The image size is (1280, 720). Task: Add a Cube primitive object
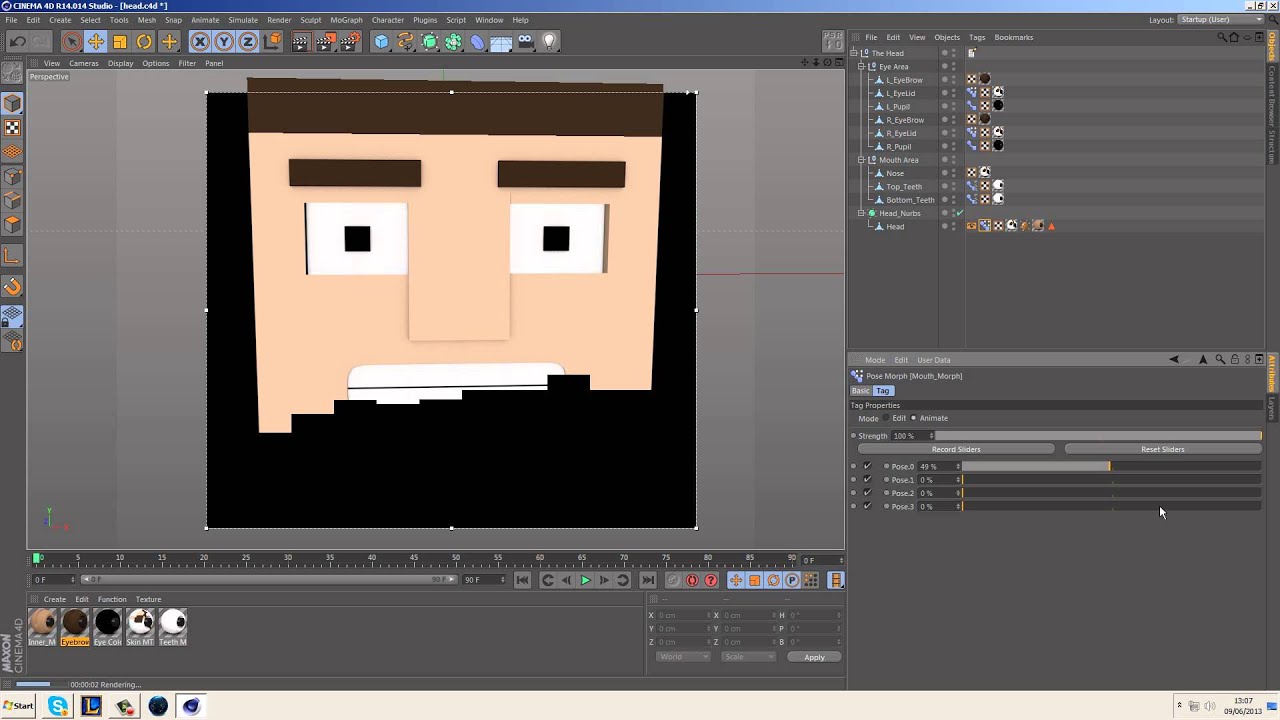click(381, 41)
